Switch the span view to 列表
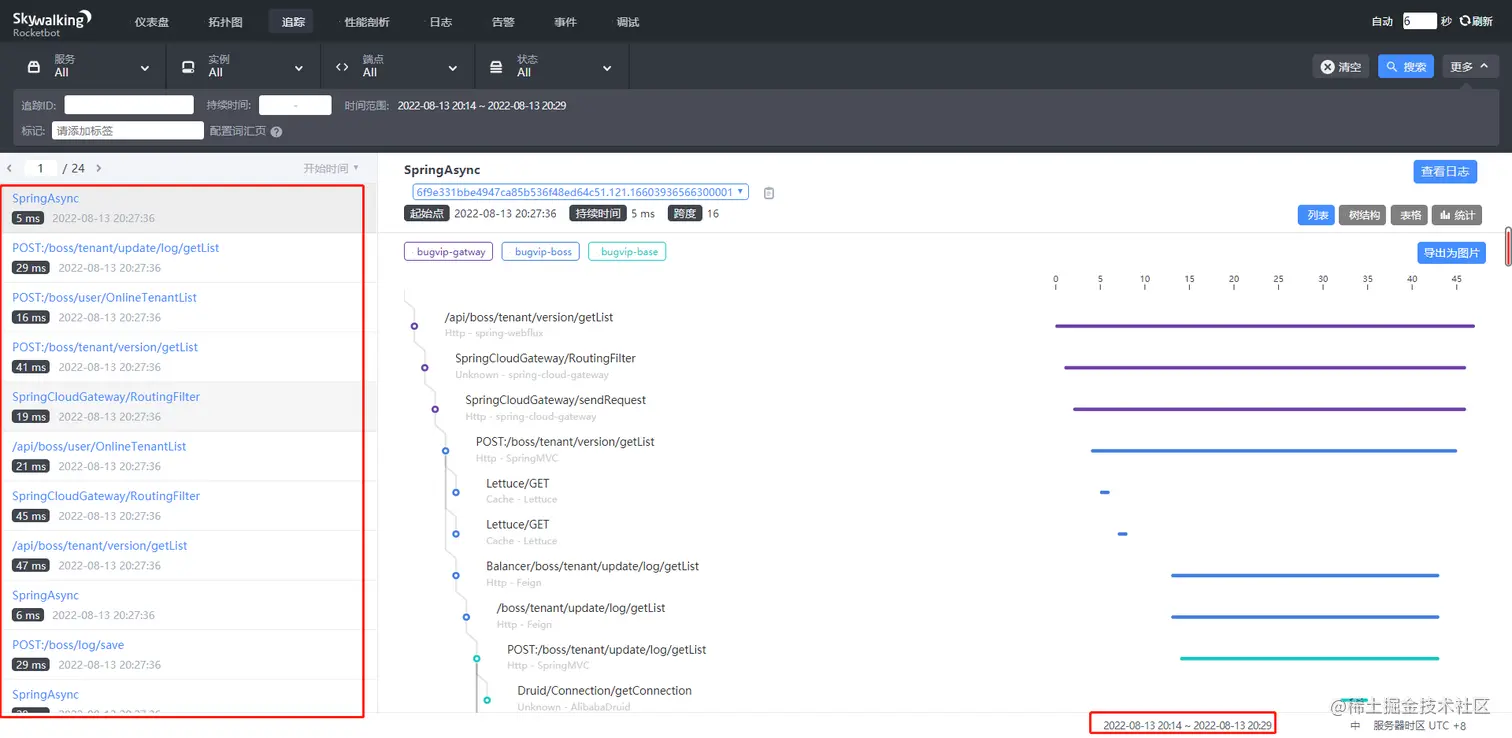Viewport: 1512px width, 738px height. 1316,215
